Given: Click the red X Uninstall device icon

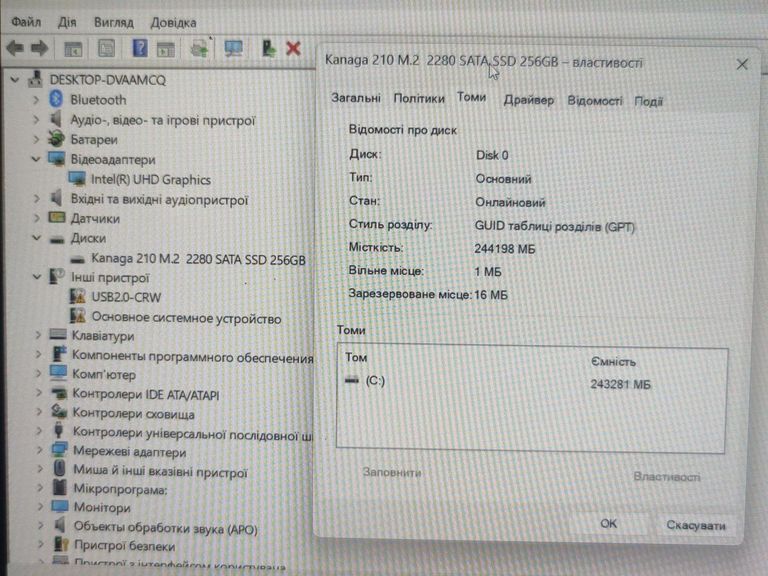Looking at the screenshot, I should pos(293,48).
